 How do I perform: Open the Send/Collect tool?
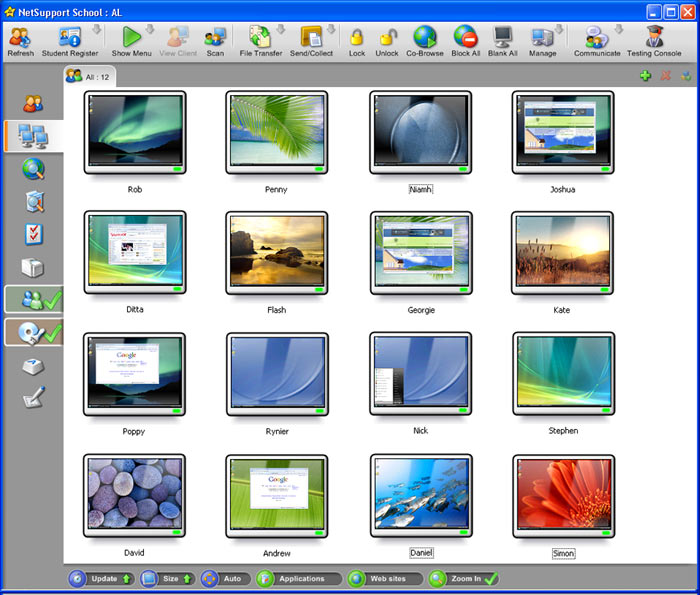pyautogui.click(x=311, y=42)
